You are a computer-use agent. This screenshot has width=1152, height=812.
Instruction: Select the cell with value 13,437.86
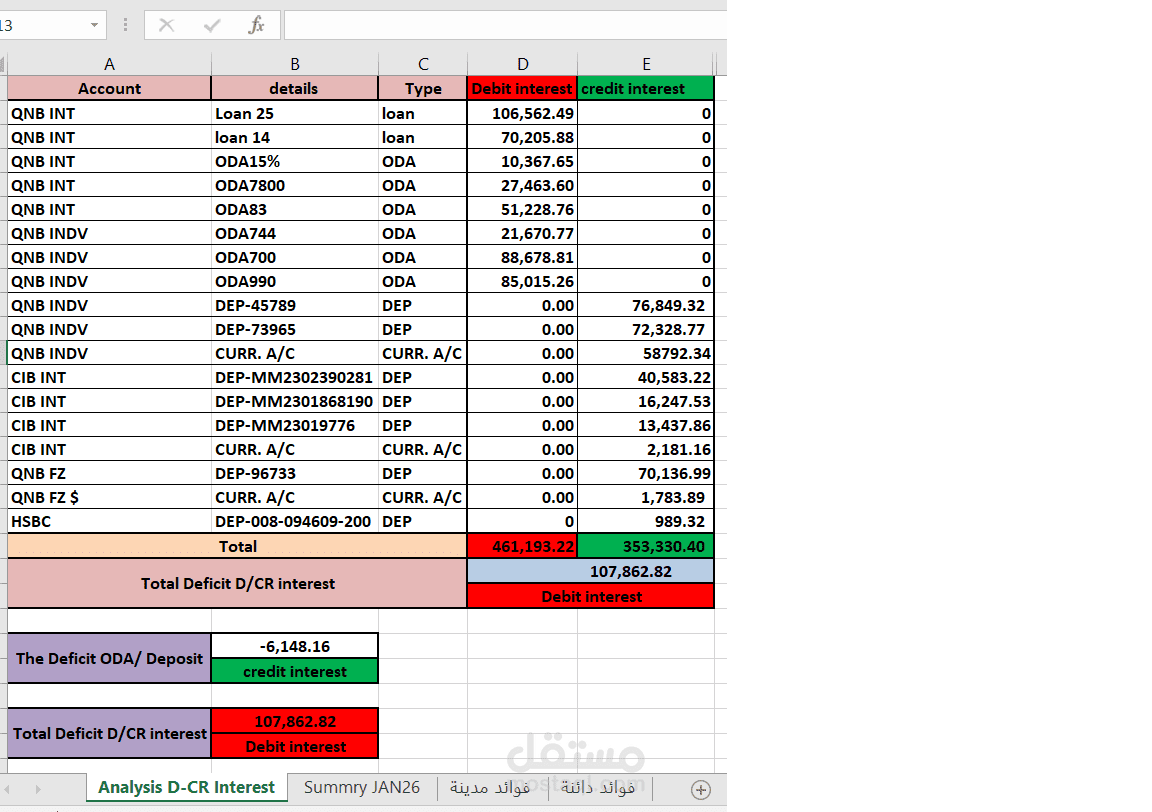point(646,425)
